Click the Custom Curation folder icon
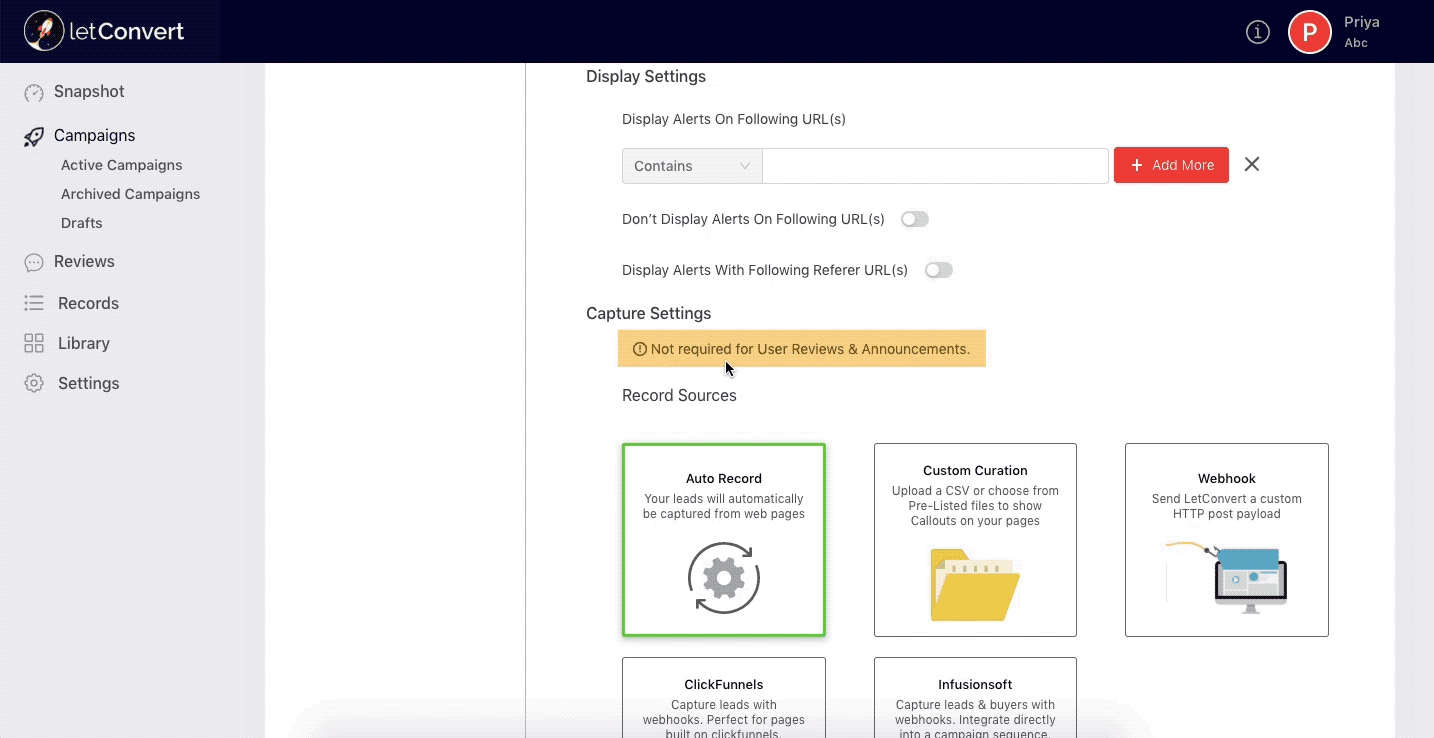Image resolution: width=1434 pixels, height=738 pixels. [974, 585]
